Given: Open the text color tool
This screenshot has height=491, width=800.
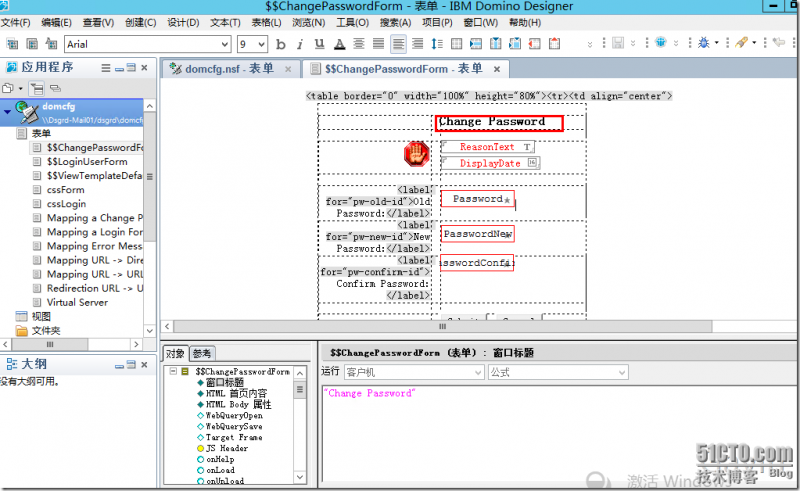Looking at the screenshot, I should pos(339,44).
